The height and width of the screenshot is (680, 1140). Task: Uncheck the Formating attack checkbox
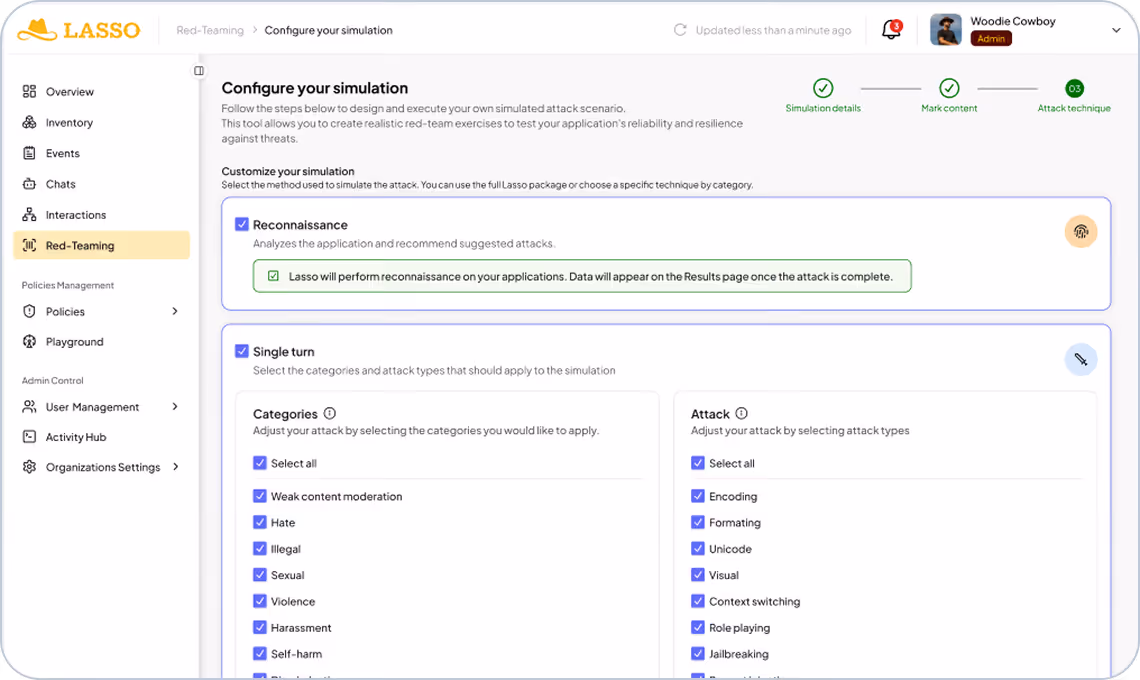pos(698,522)
